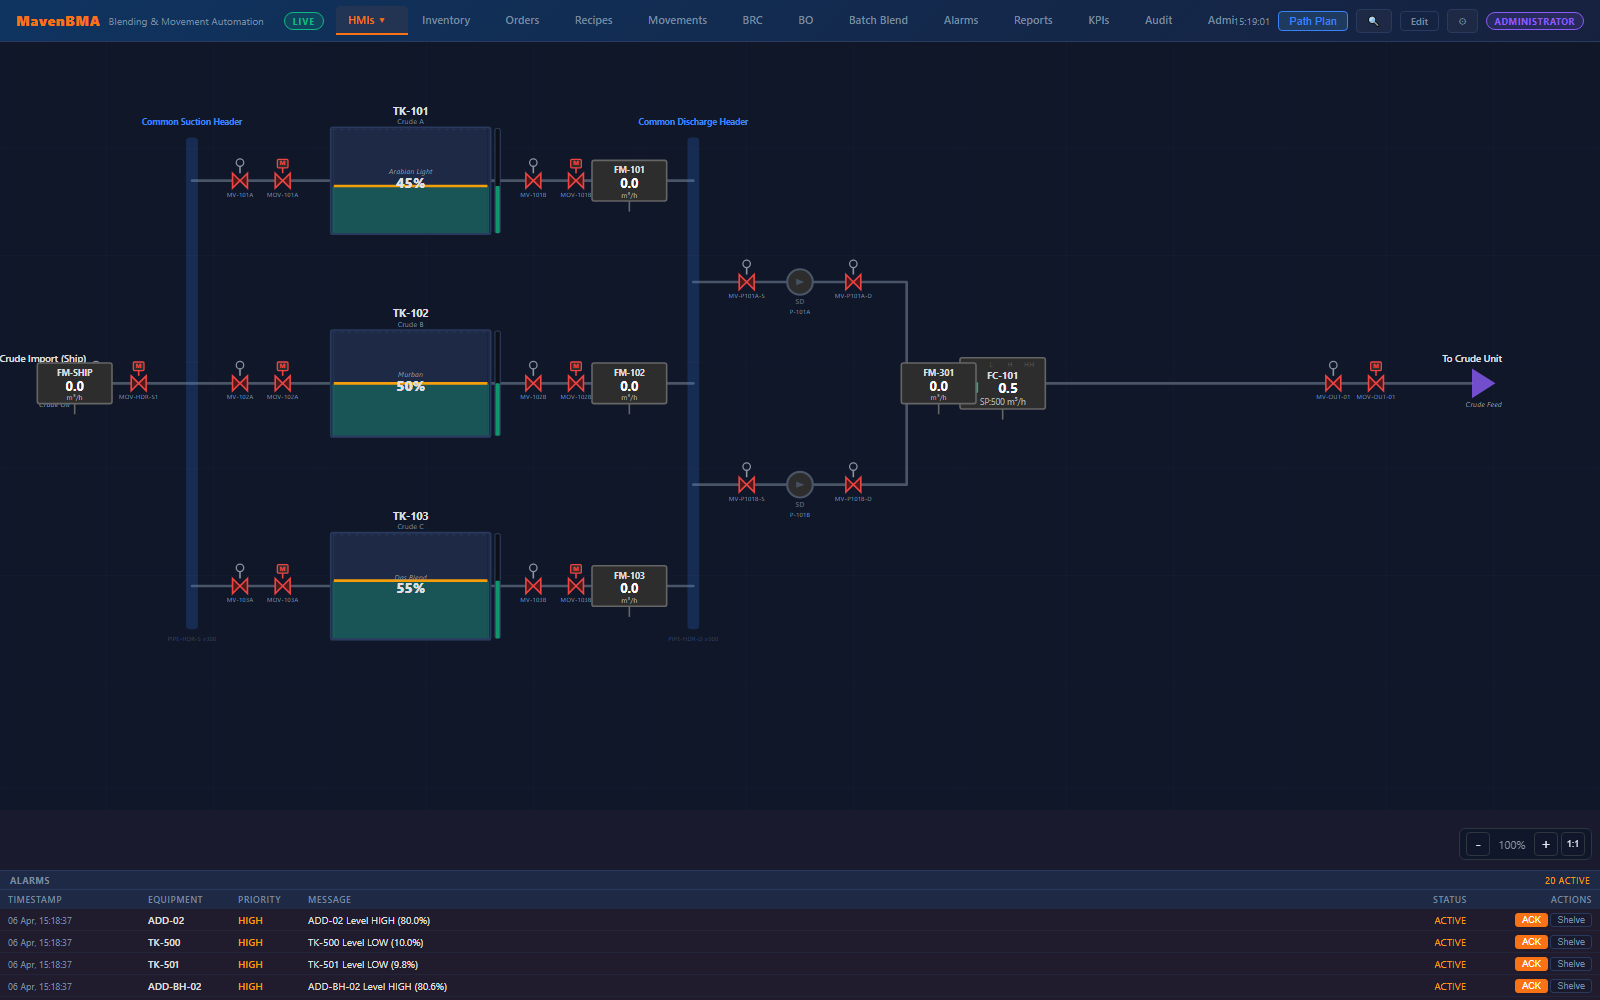Click the MOV-101A motorized valve
This screenshot has width=1600, height=1000.
coord(283,181)
